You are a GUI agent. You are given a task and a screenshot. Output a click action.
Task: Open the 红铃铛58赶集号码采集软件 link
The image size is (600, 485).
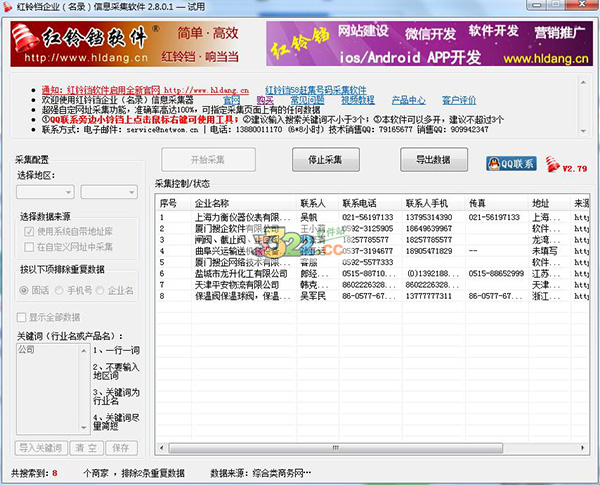tap(316, 90)
